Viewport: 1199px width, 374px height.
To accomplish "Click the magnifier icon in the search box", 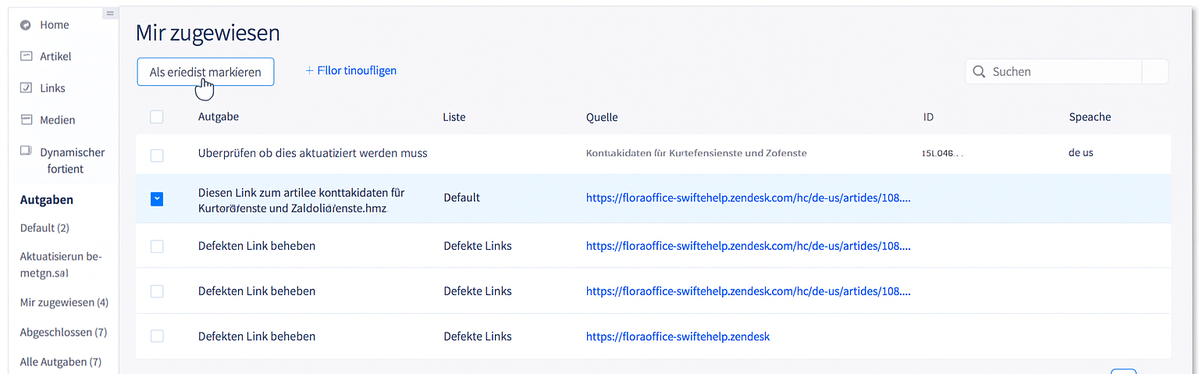I will point(978,72).
